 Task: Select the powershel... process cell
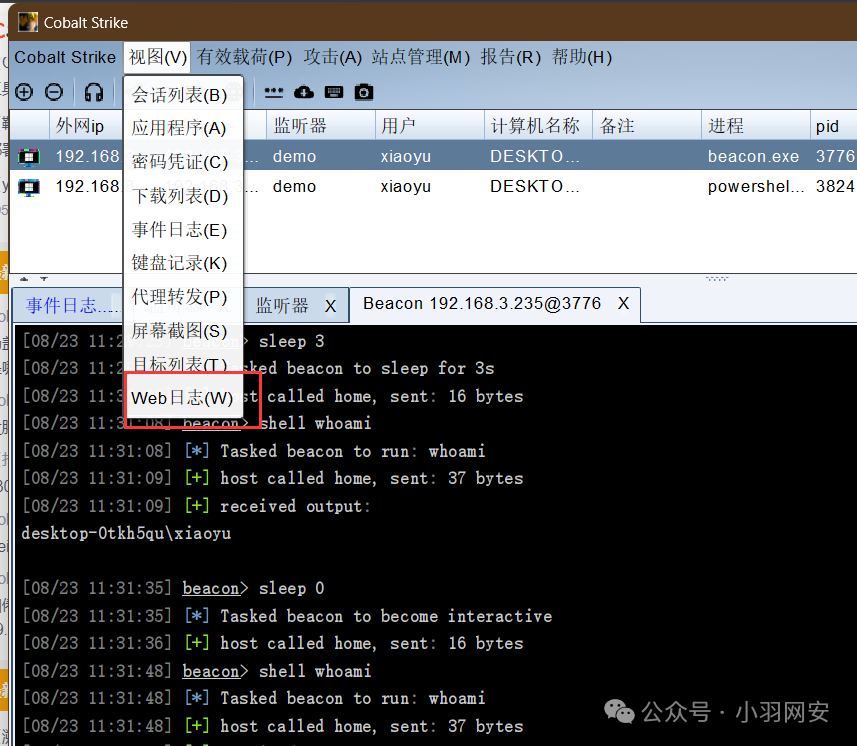click(756, 186)
